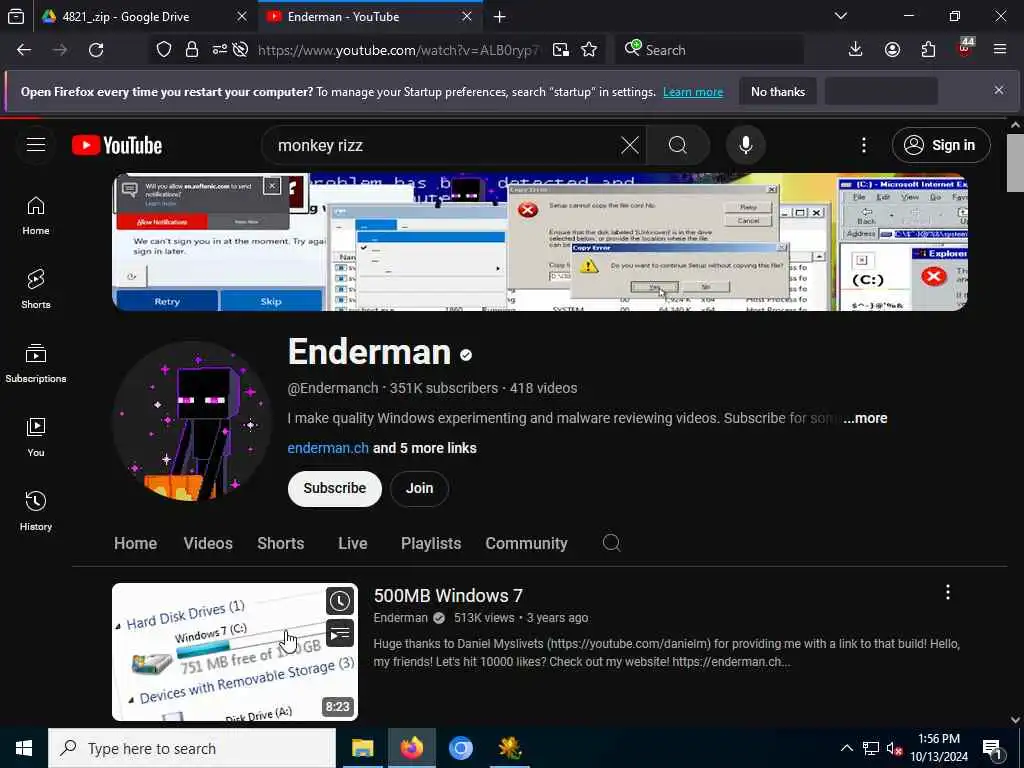Click the Join membership button

[x=419, y=488]
